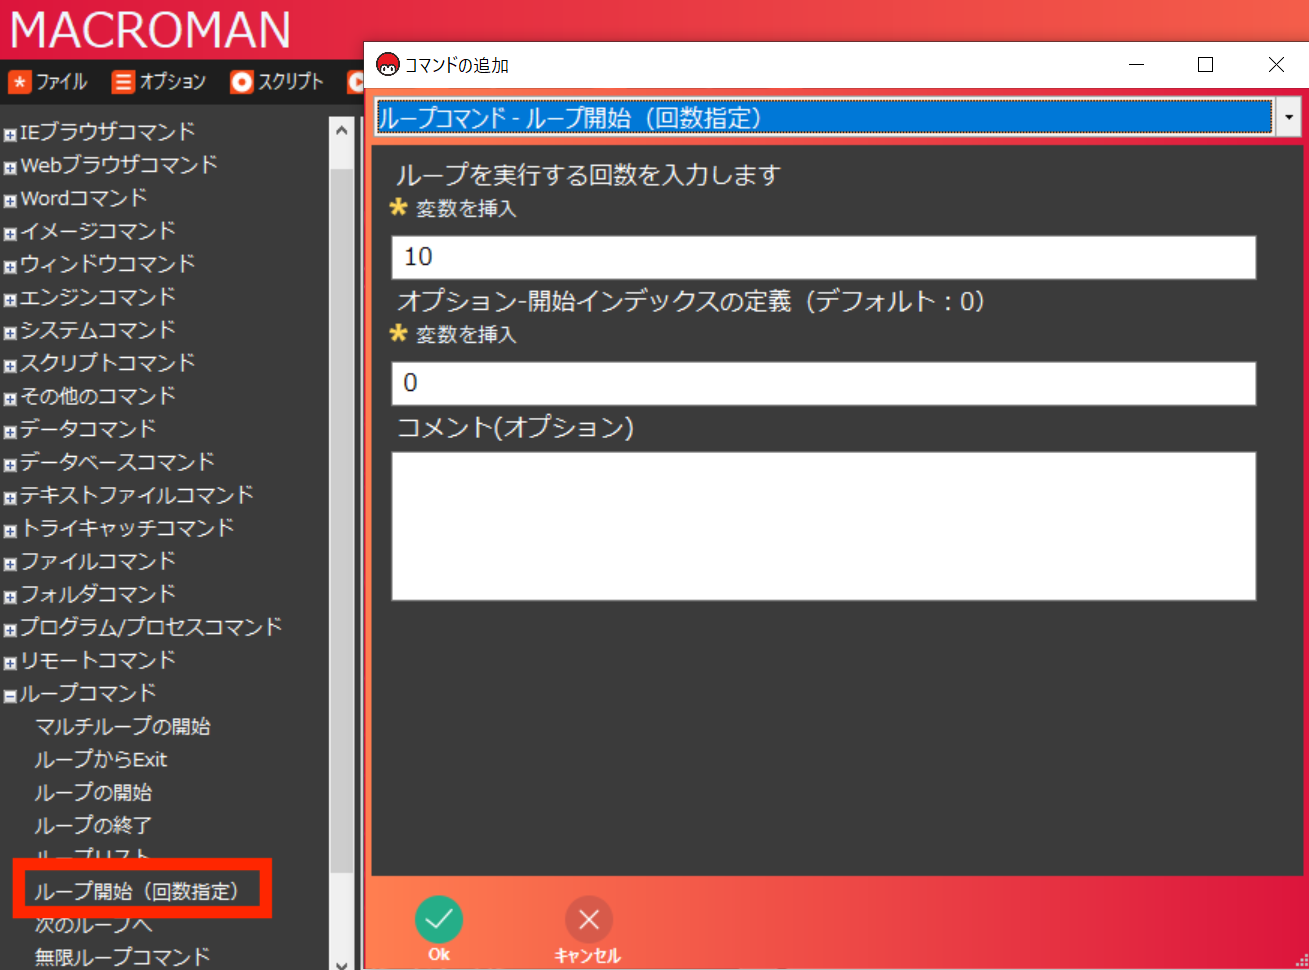Select 次のループへ command
This screenshot has height=970, width=1309.
pyautogui.click(x=94, y=924)
